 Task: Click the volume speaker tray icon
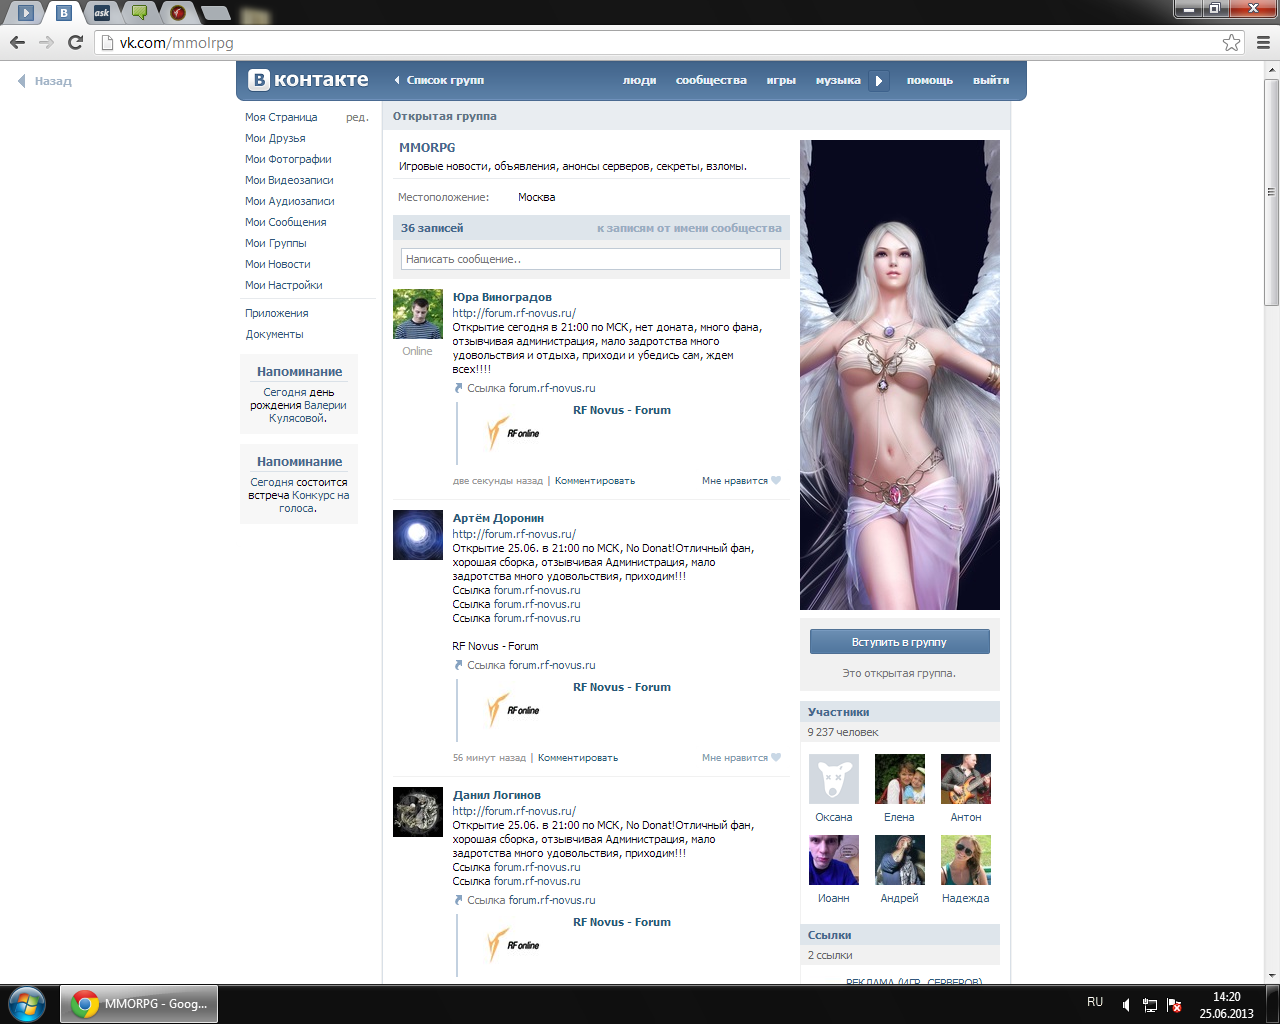click(x=1126, y=1005)
